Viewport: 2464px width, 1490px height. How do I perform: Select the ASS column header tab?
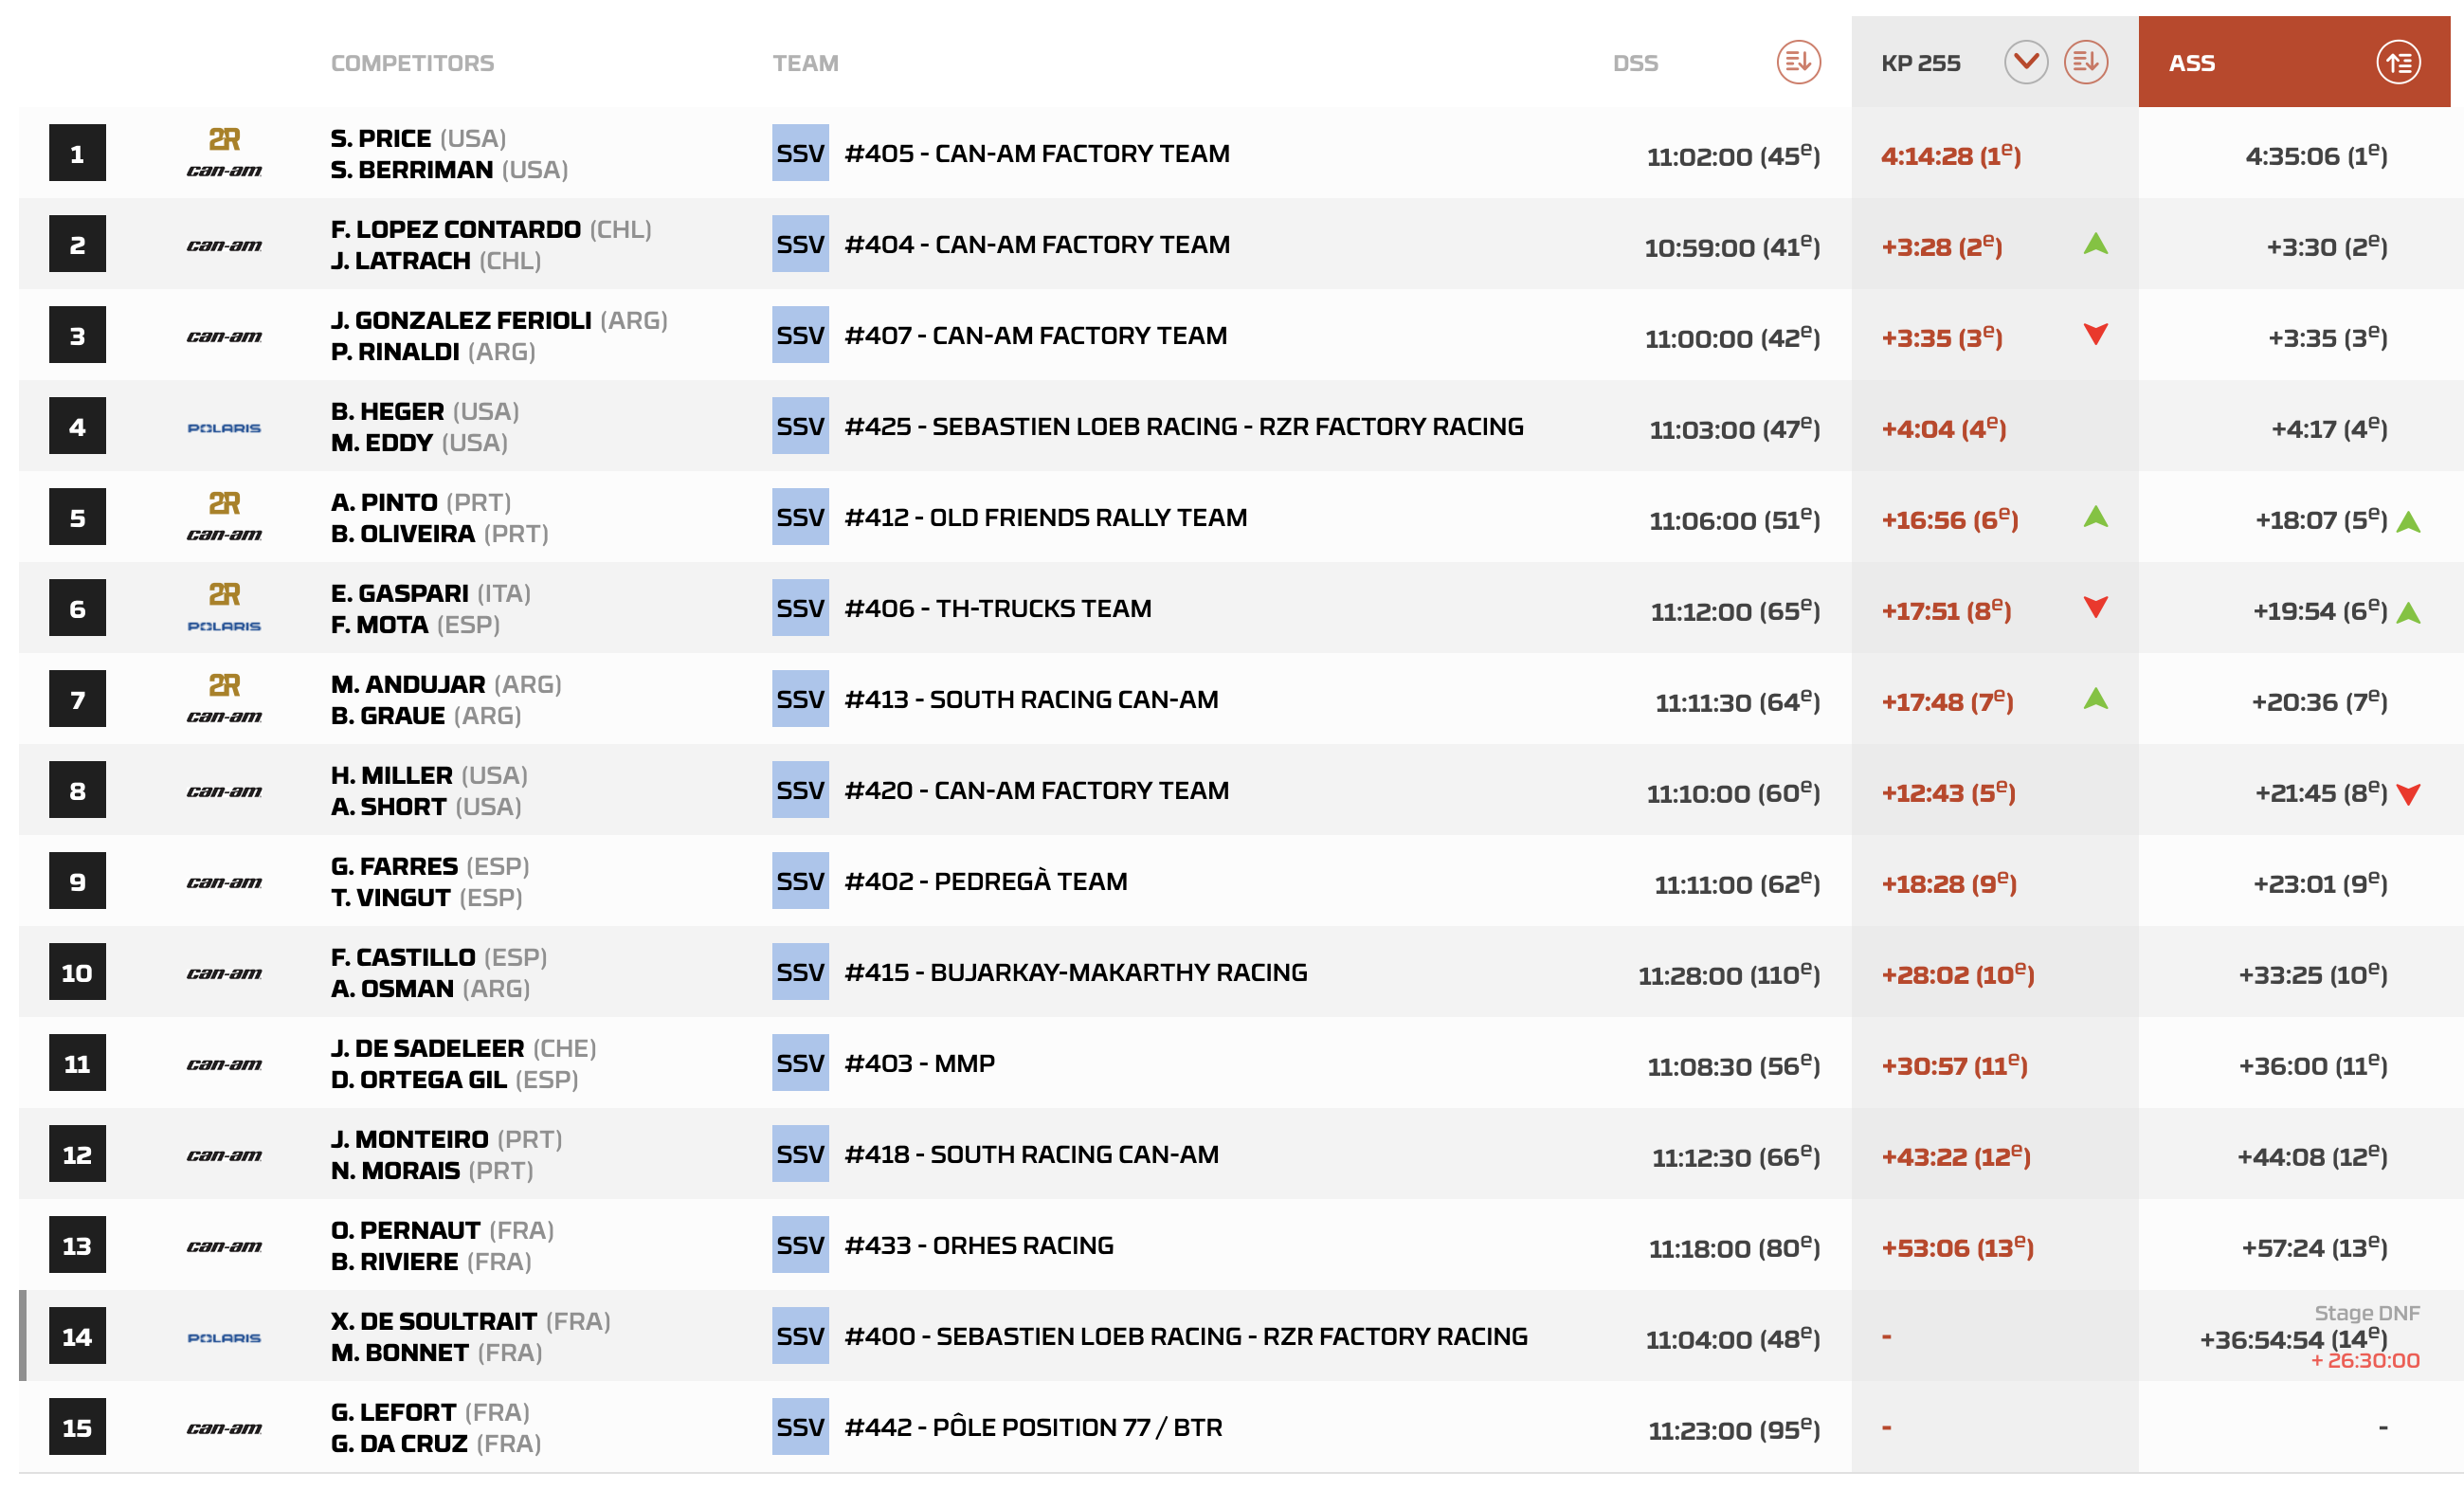click(2192, 63)
